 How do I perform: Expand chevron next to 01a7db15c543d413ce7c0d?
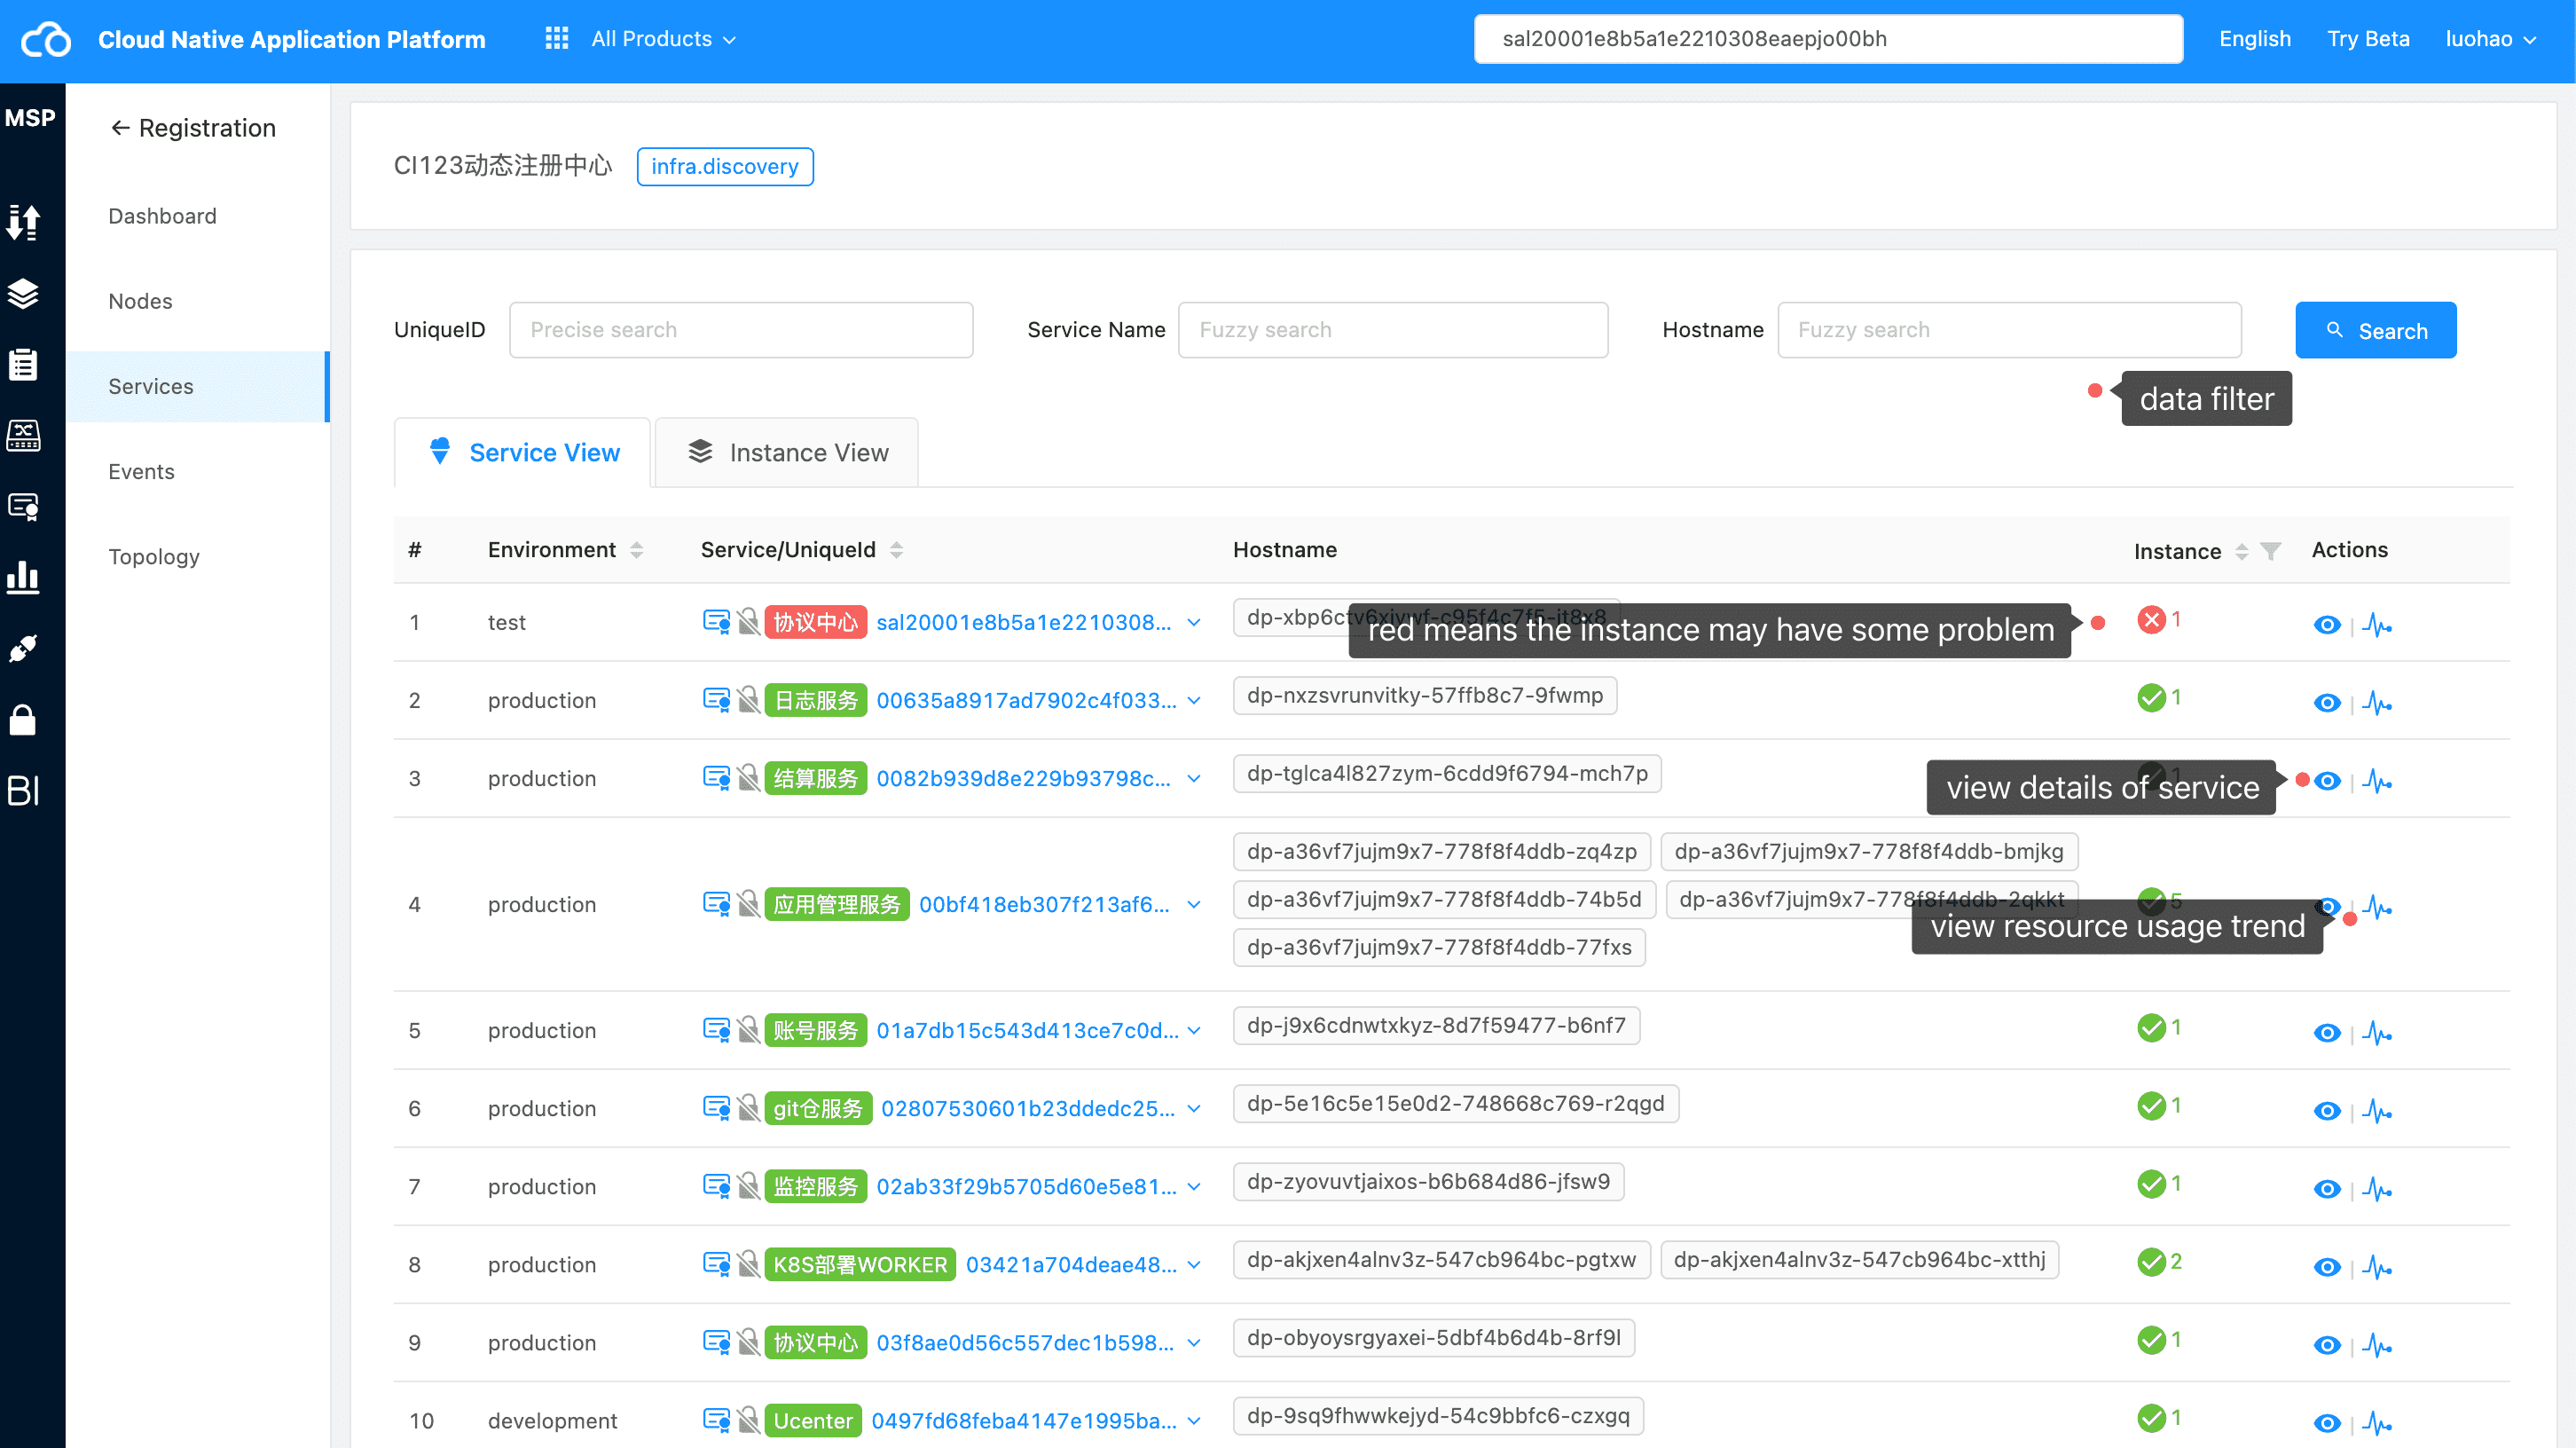(x=1194, y=1030)
